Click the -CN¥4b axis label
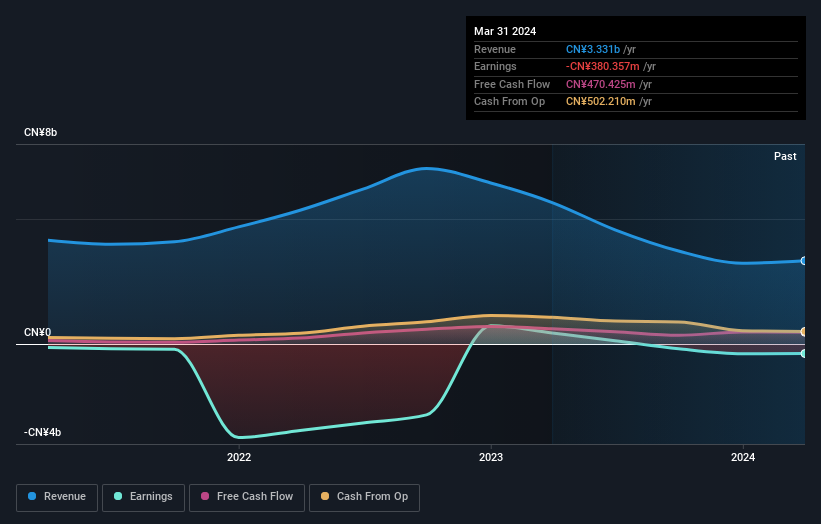This screenshot has height=524, width=821. [42, 432]
